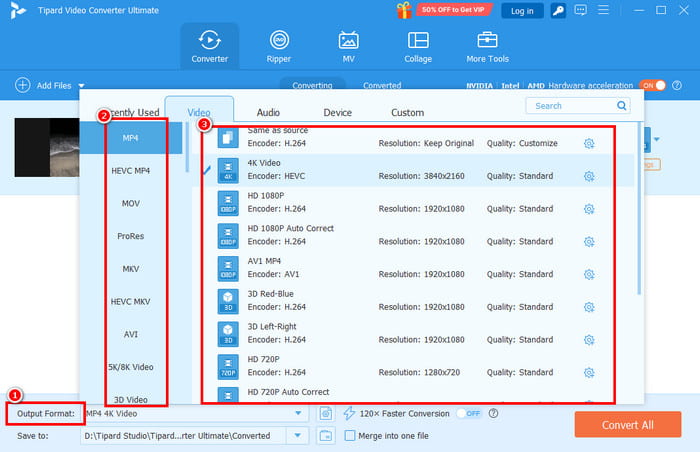Image resolution: width=700 pixels, height=452 pixels.
Task: Select MP4 format category
Action: (x=131, y=138)
